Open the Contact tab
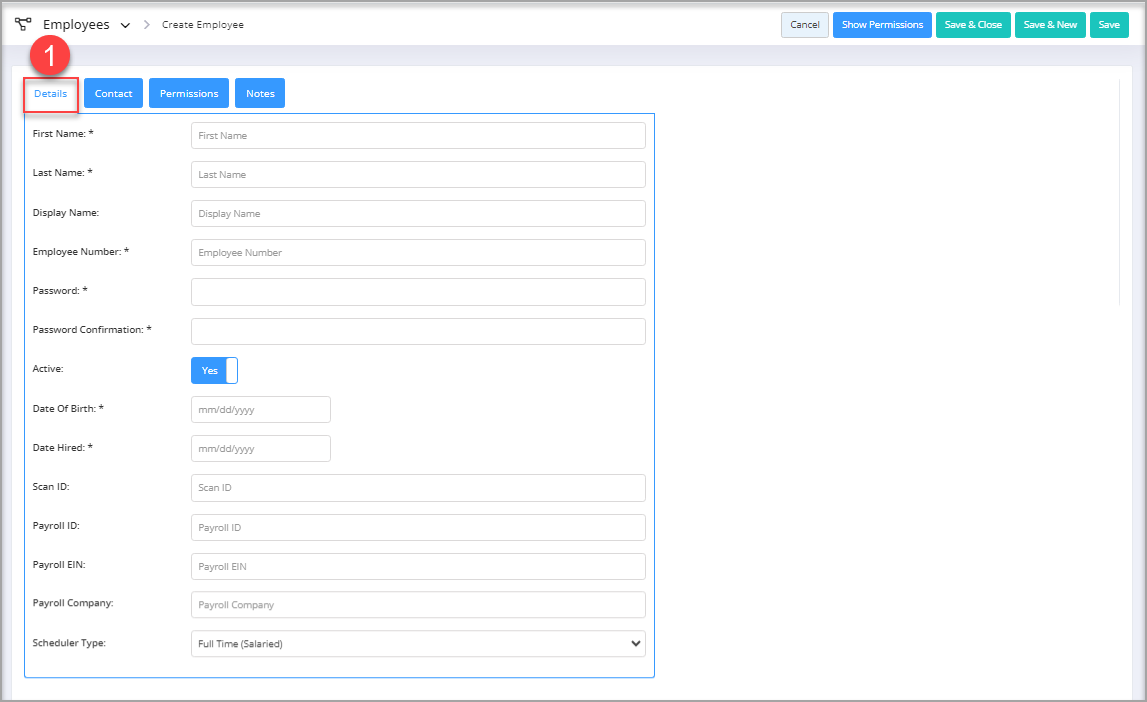The height and width of the screenshot is (702, 1147). point(113,94)
